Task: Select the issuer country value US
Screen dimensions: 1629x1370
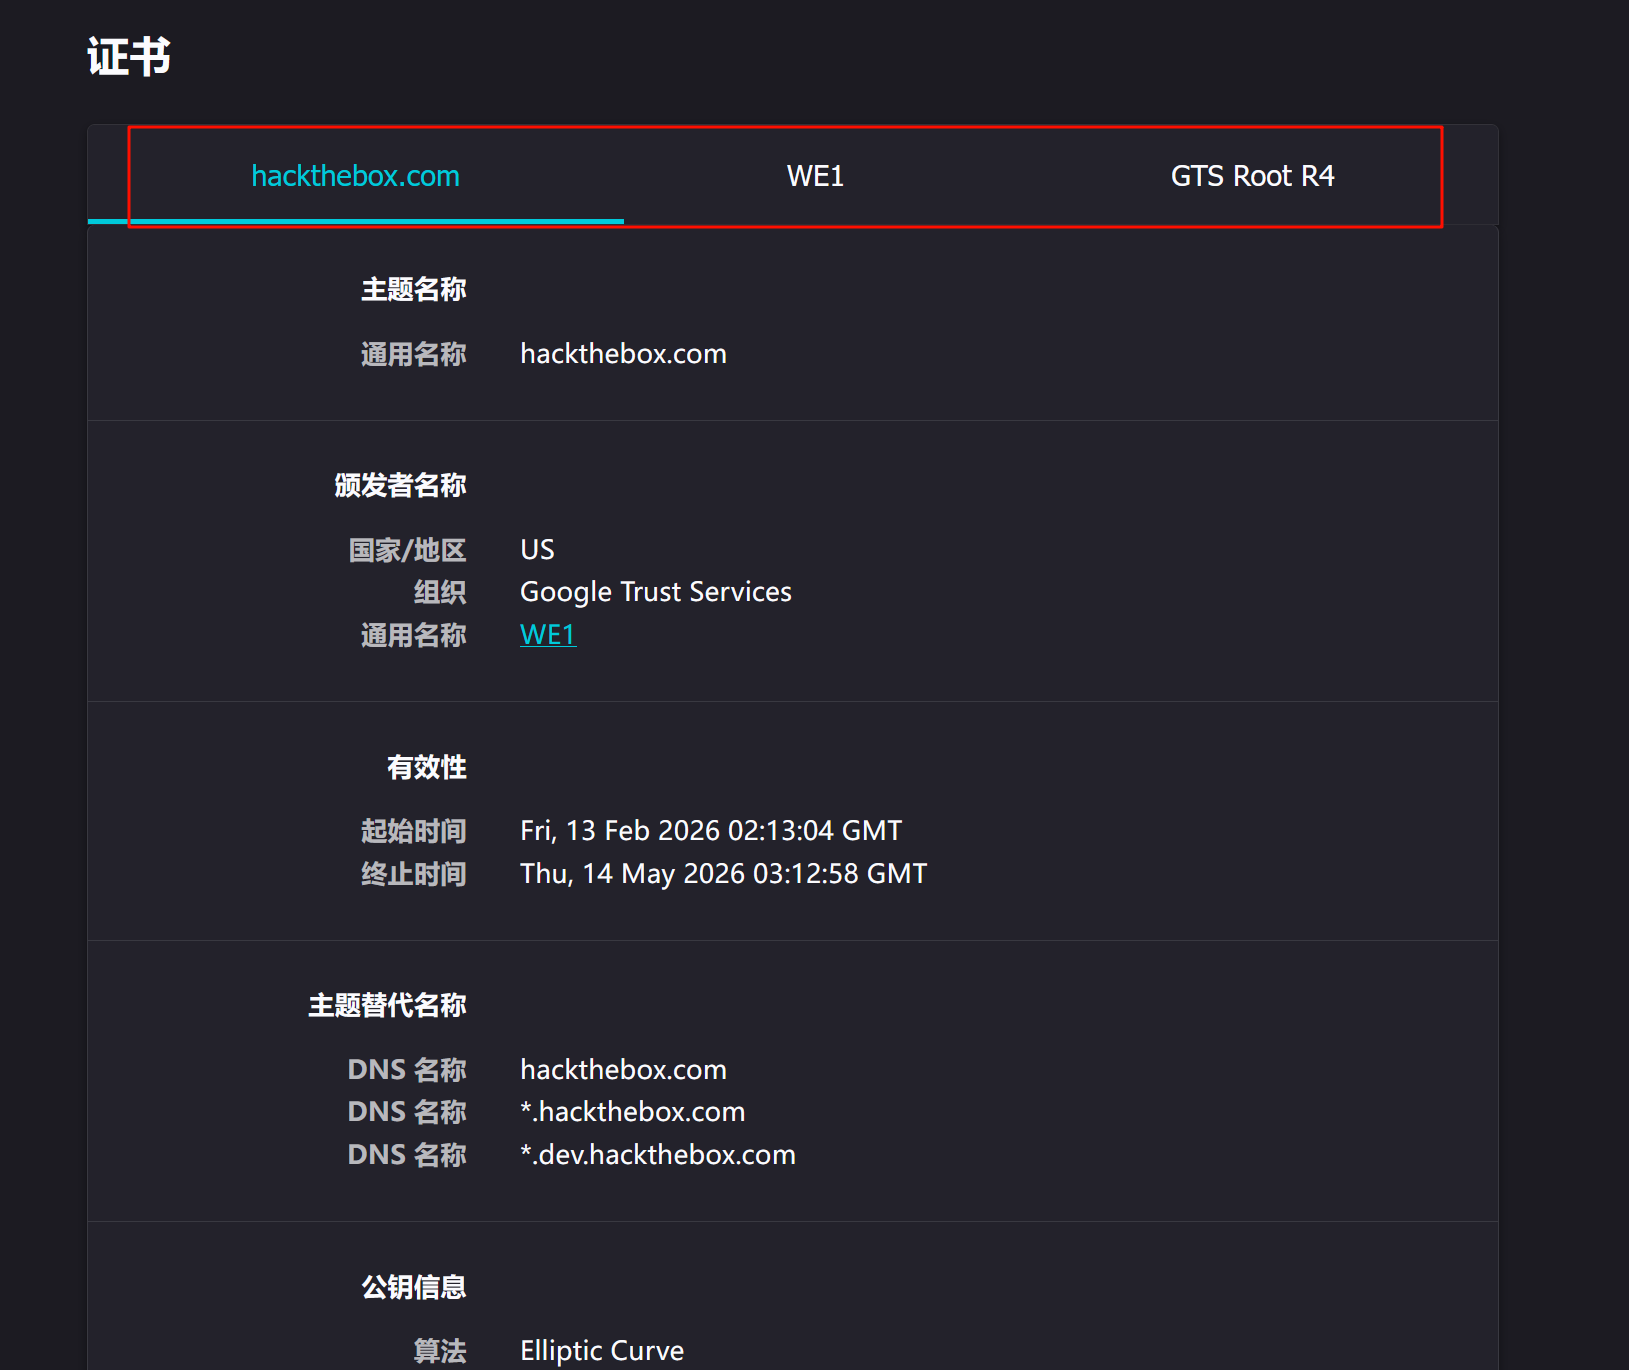Action: (x=537, y=550)
